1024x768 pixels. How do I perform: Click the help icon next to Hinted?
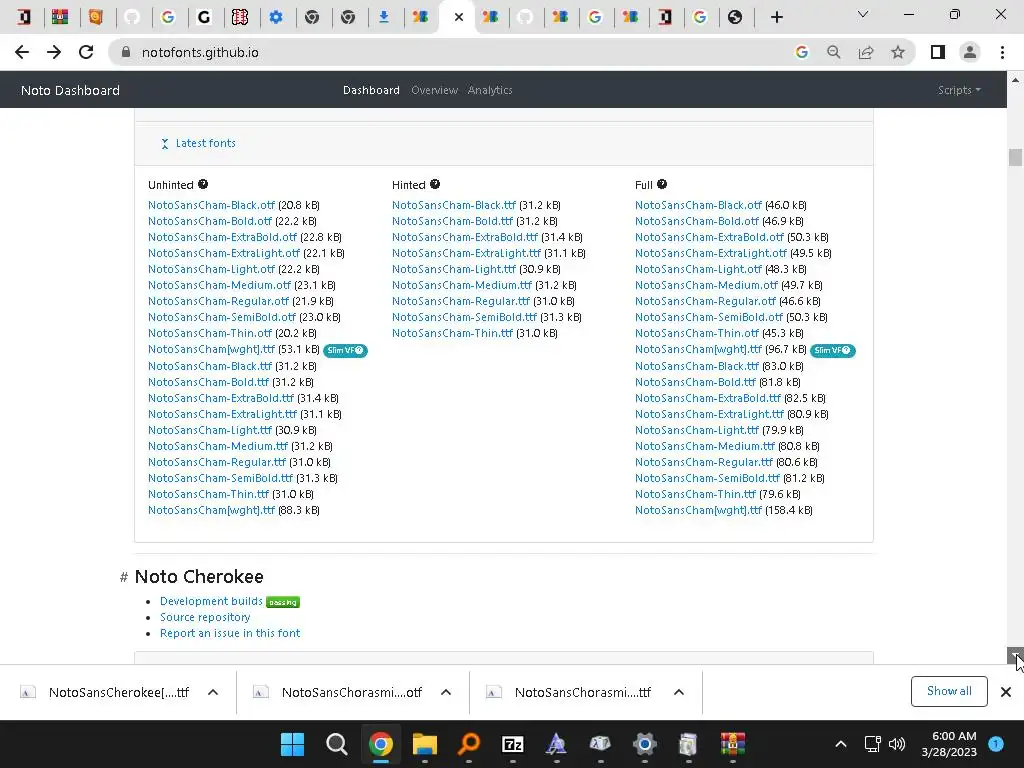435,184
